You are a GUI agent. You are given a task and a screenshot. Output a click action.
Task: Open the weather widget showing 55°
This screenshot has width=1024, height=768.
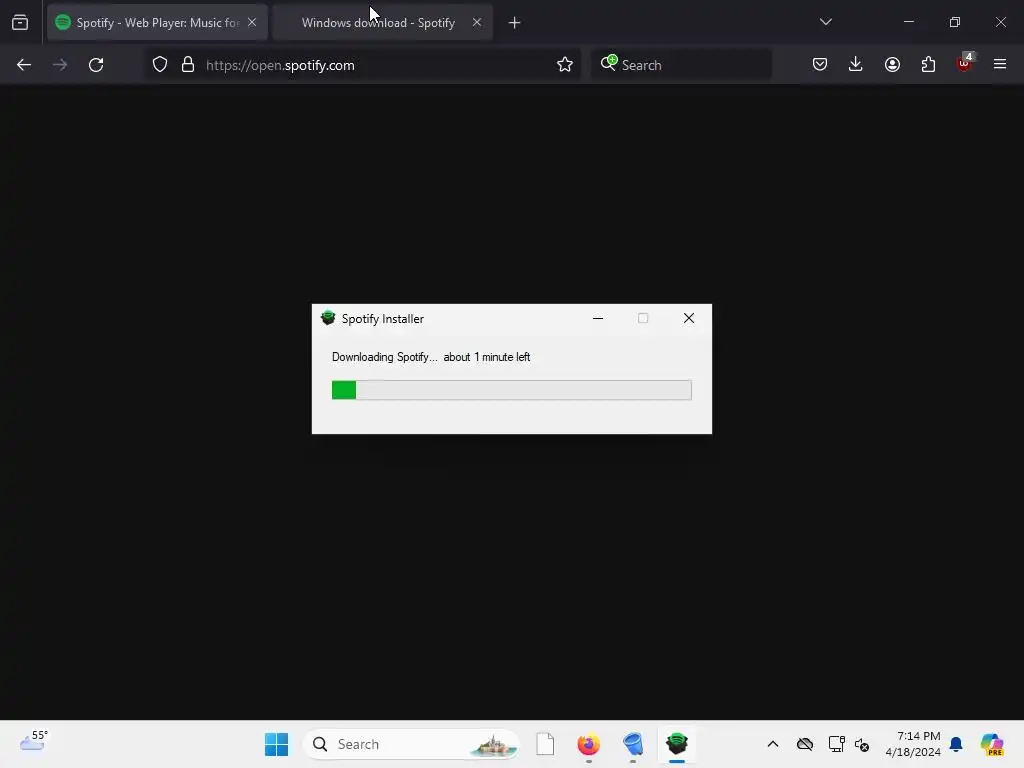34,741
